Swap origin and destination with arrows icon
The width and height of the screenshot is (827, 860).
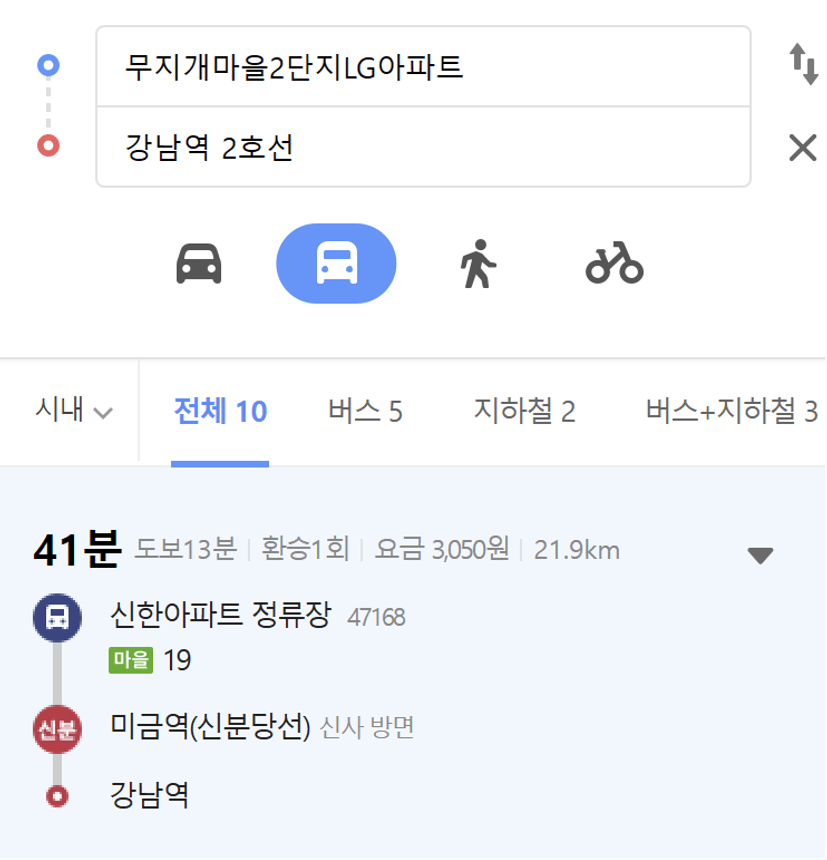803,65
